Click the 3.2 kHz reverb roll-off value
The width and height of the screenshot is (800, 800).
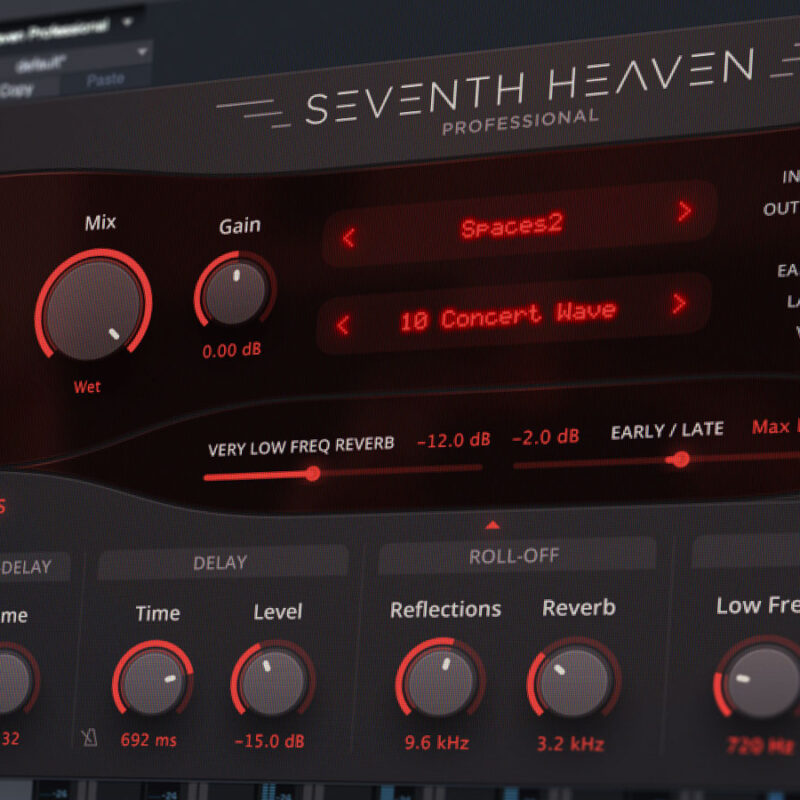(x=570, y=744)
